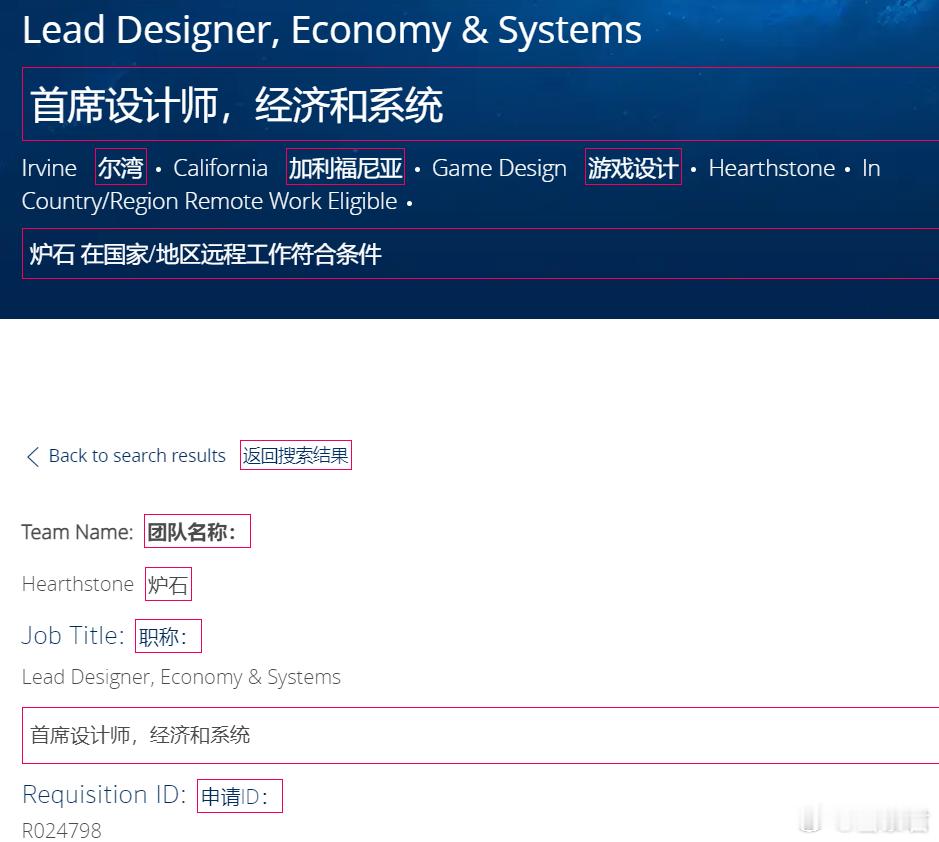Click the R024798 requisition number
The width and height of the screenshot is (939, 842).
(62, 831)
